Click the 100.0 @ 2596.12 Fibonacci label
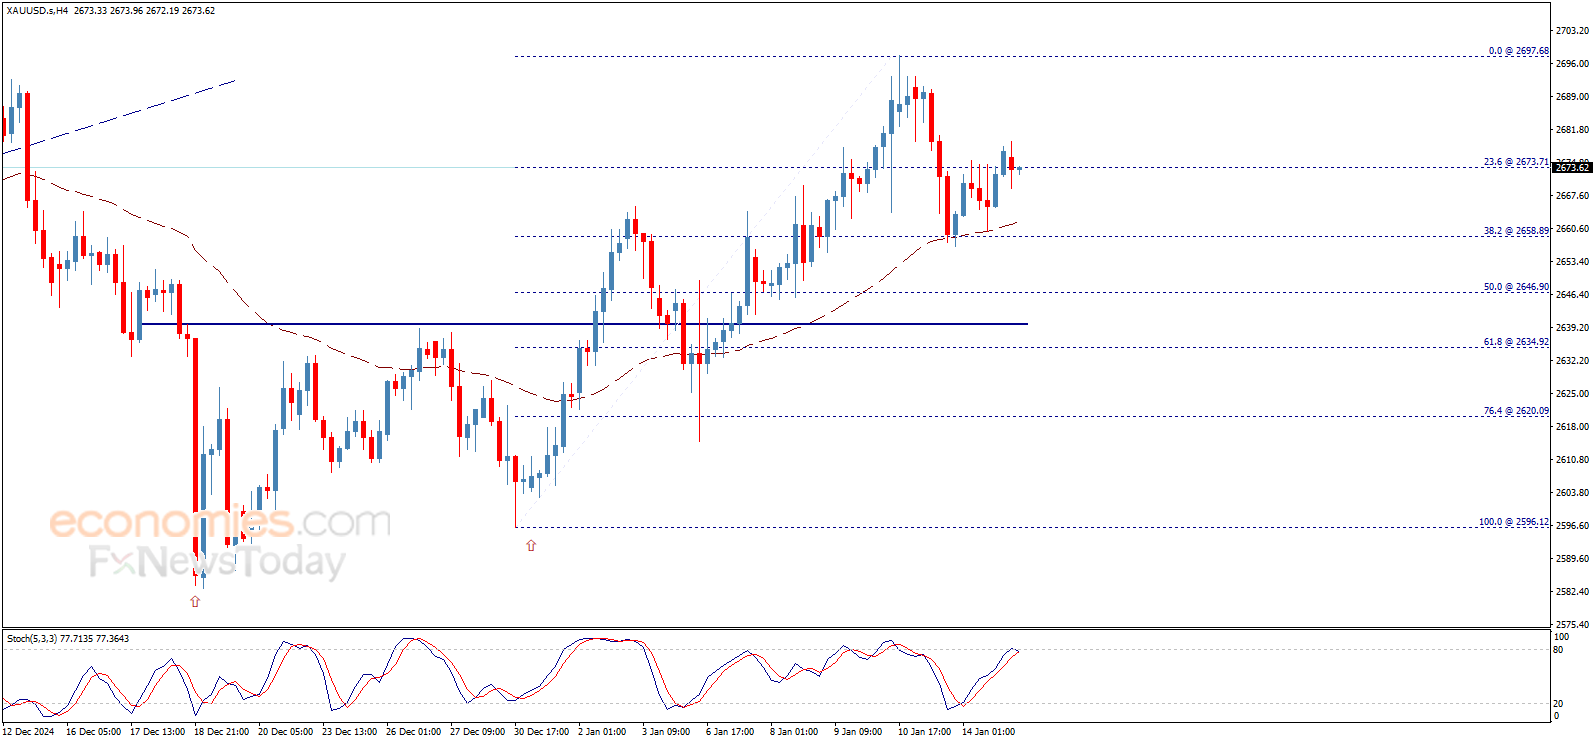 (1513, 522)
